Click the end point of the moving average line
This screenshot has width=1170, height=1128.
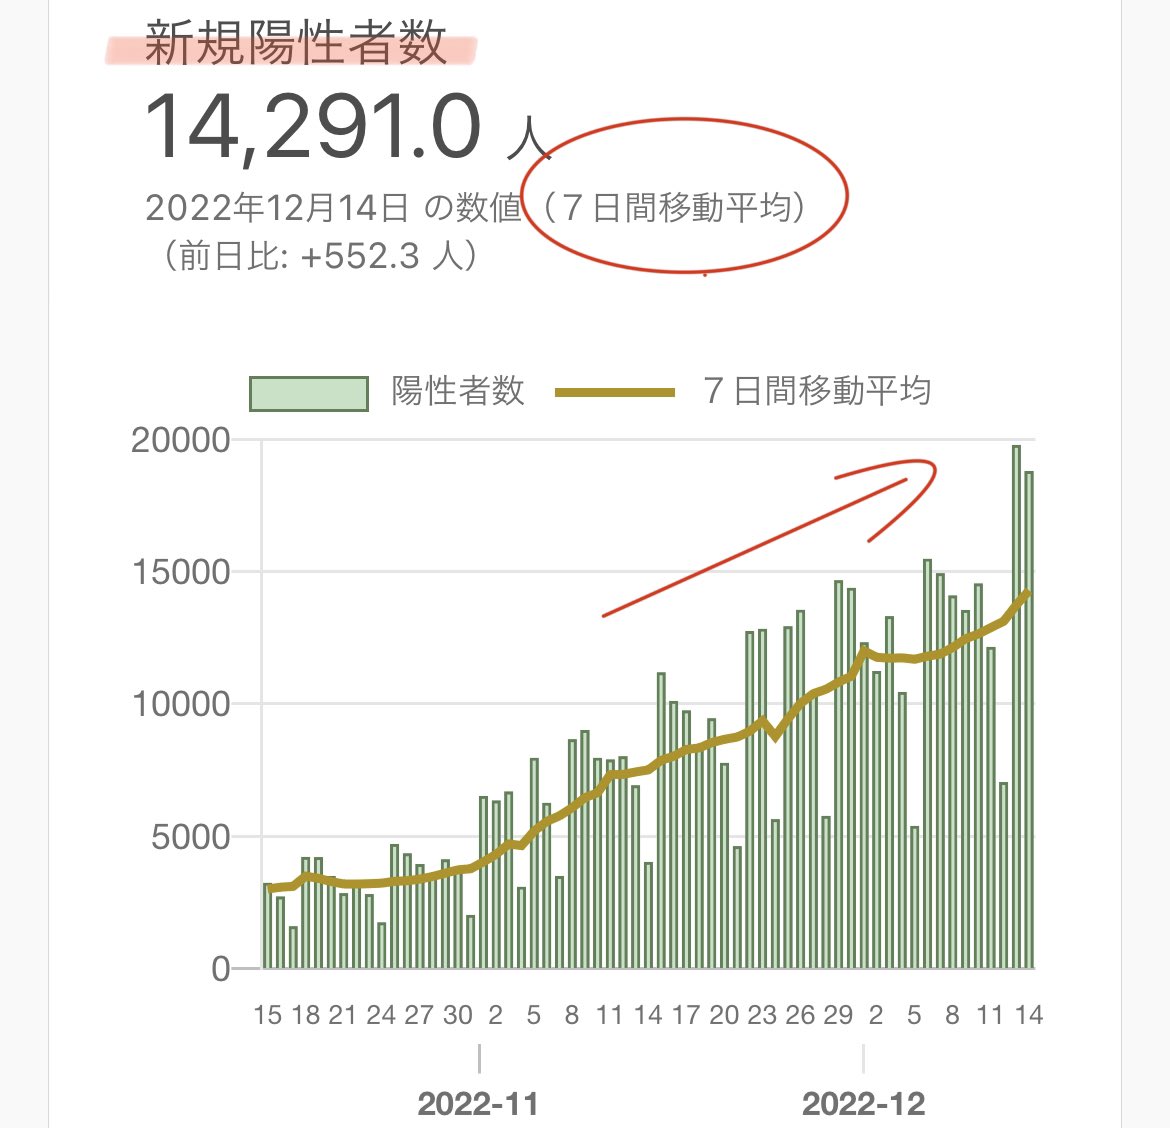pyautogui.click(x=1029, y=592)
